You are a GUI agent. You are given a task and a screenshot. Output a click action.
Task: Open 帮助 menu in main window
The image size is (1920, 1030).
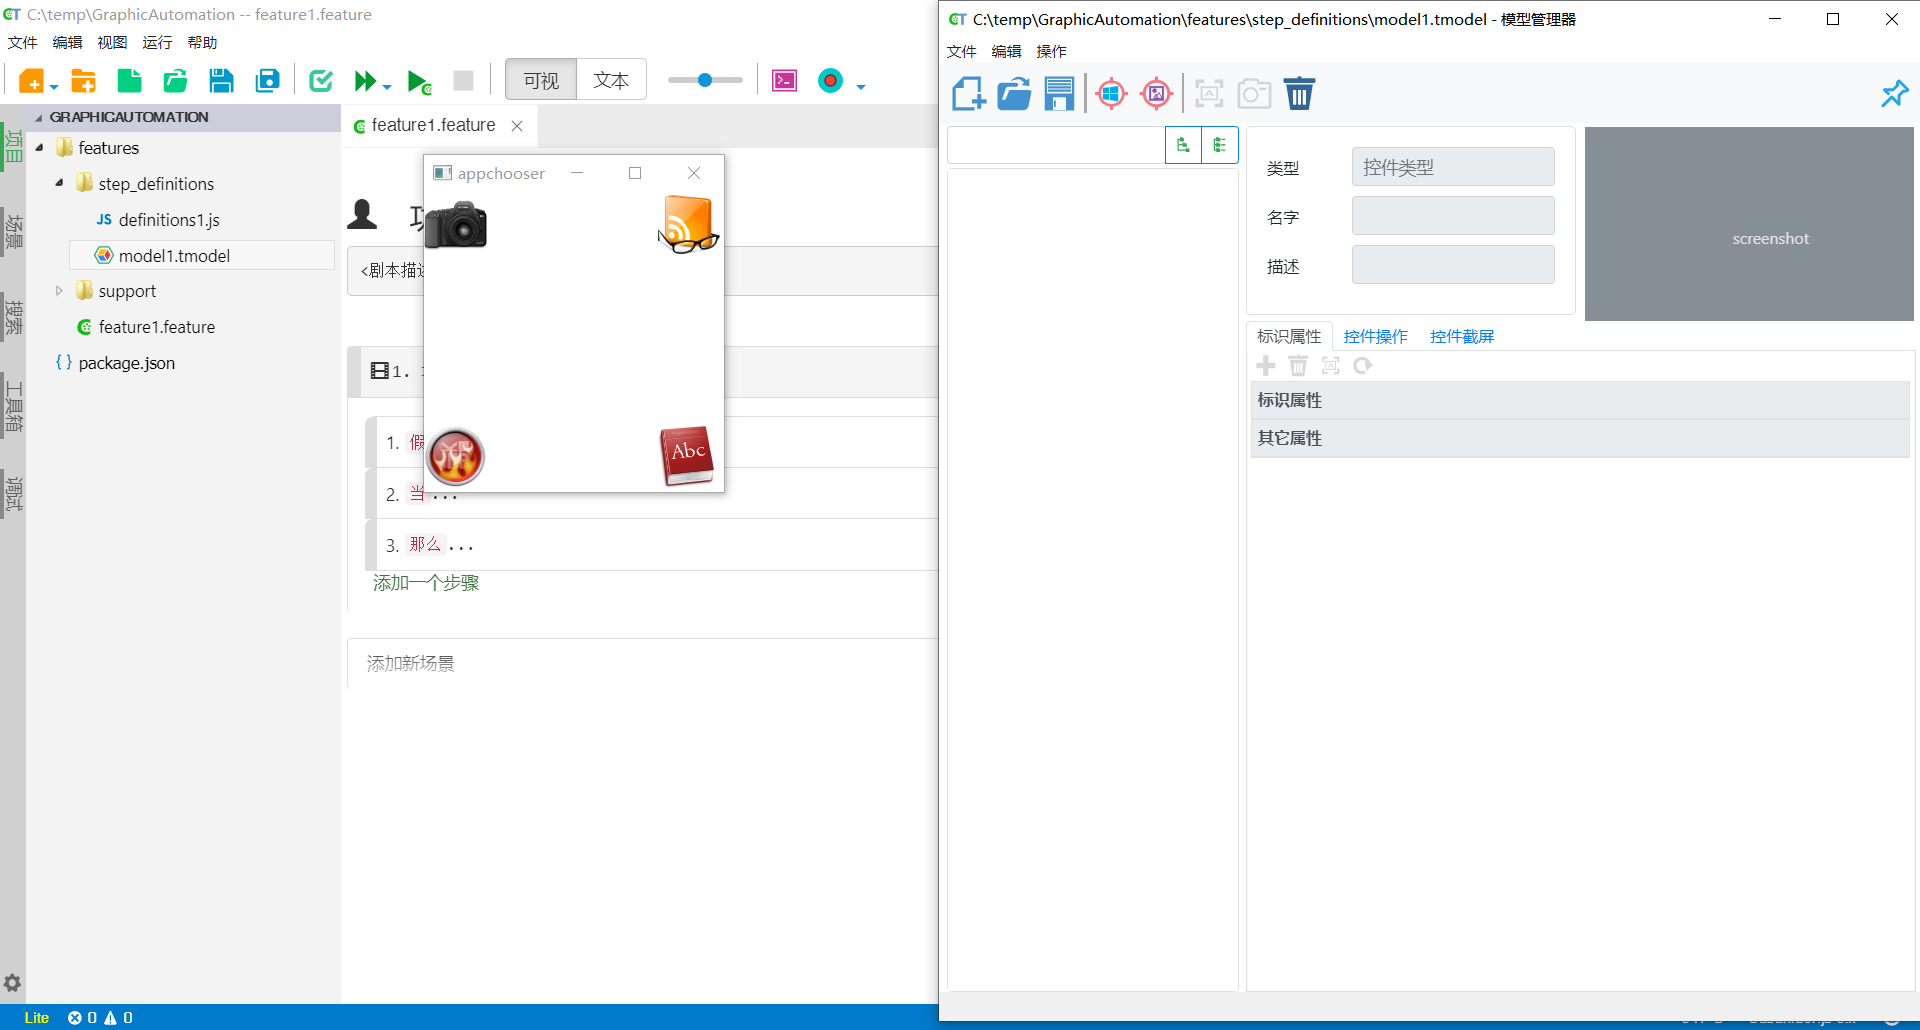(x=202, y=42)
